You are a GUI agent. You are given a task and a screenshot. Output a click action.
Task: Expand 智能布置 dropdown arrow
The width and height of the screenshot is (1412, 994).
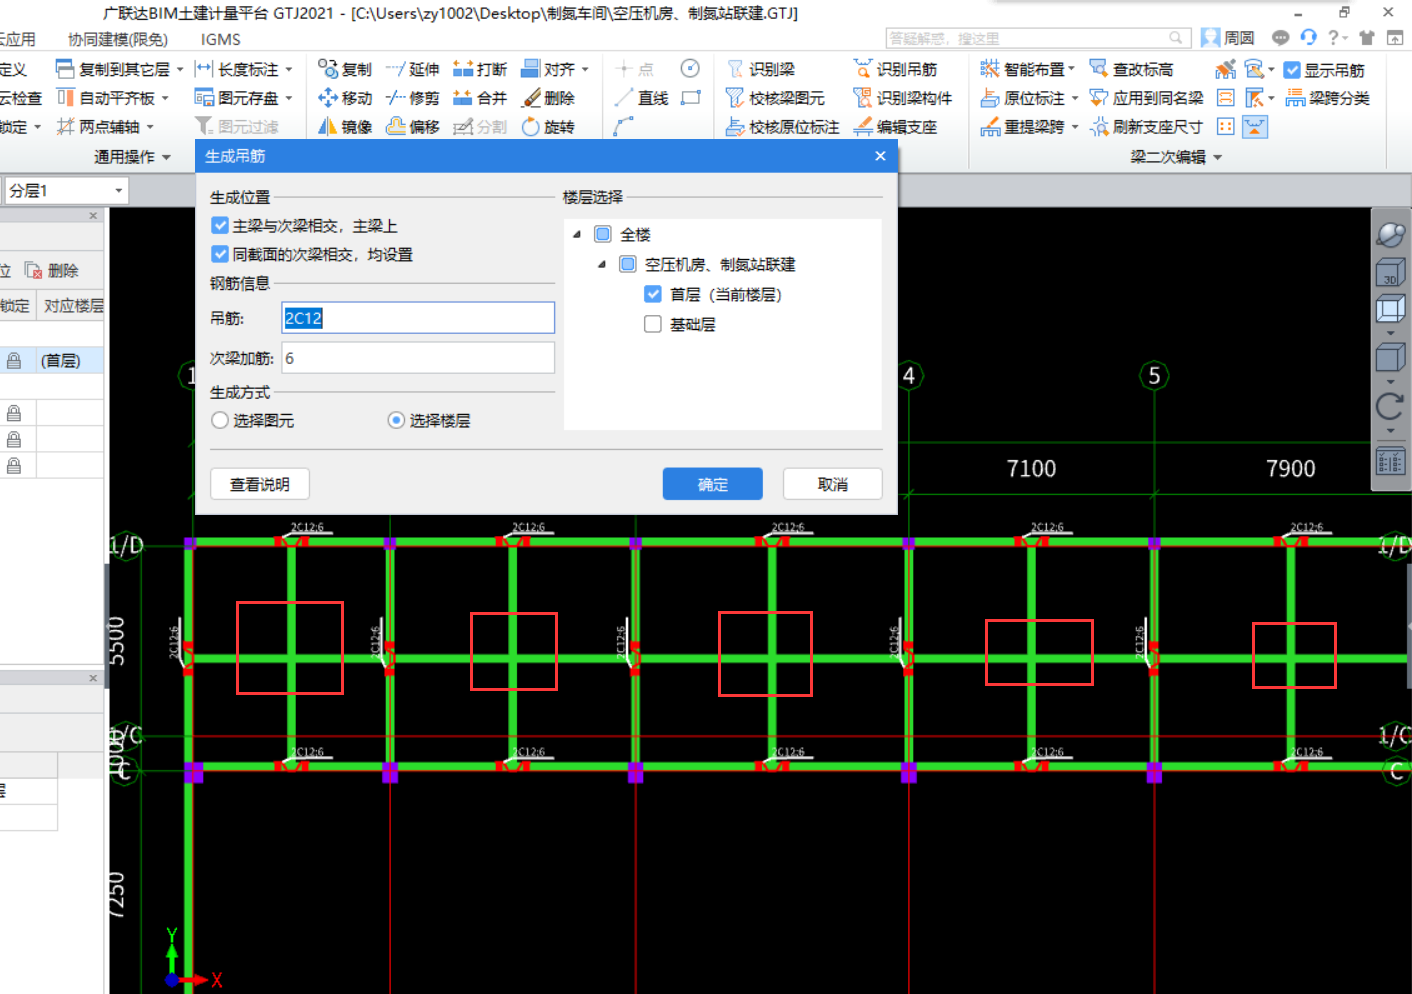[1071, 69]
